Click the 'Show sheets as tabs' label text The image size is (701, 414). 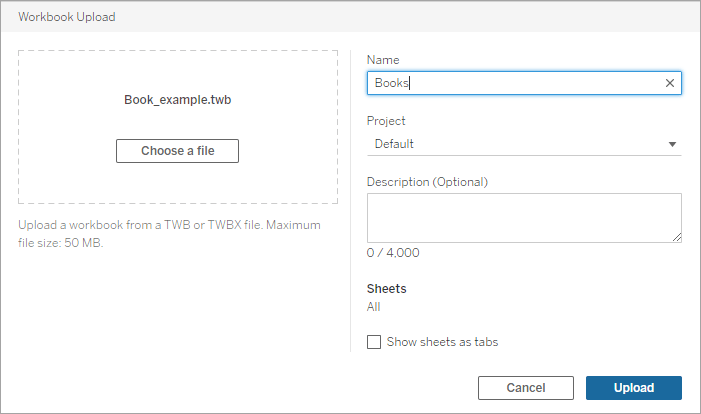(x=442, y=342)
